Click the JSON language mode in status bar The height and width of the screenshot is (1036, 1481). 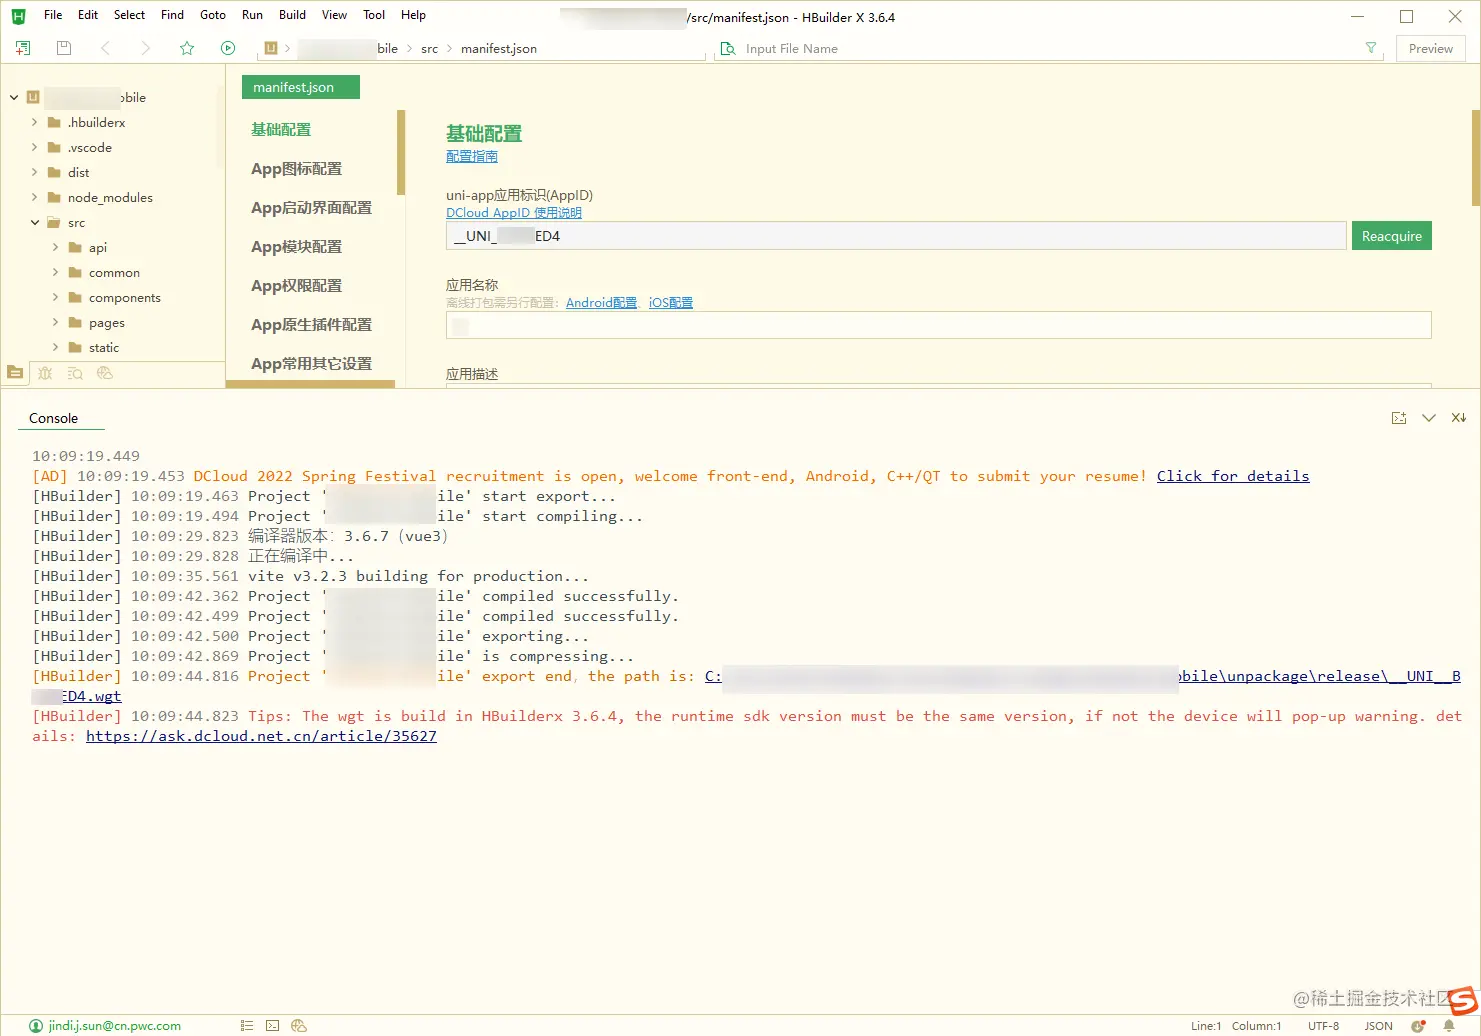(1378, 1026)
